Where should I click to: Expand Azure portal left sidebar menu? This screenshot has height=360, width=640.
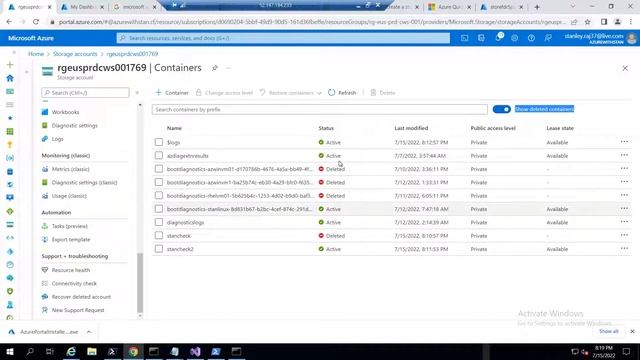pyautogui.click(x=14, y=52)
